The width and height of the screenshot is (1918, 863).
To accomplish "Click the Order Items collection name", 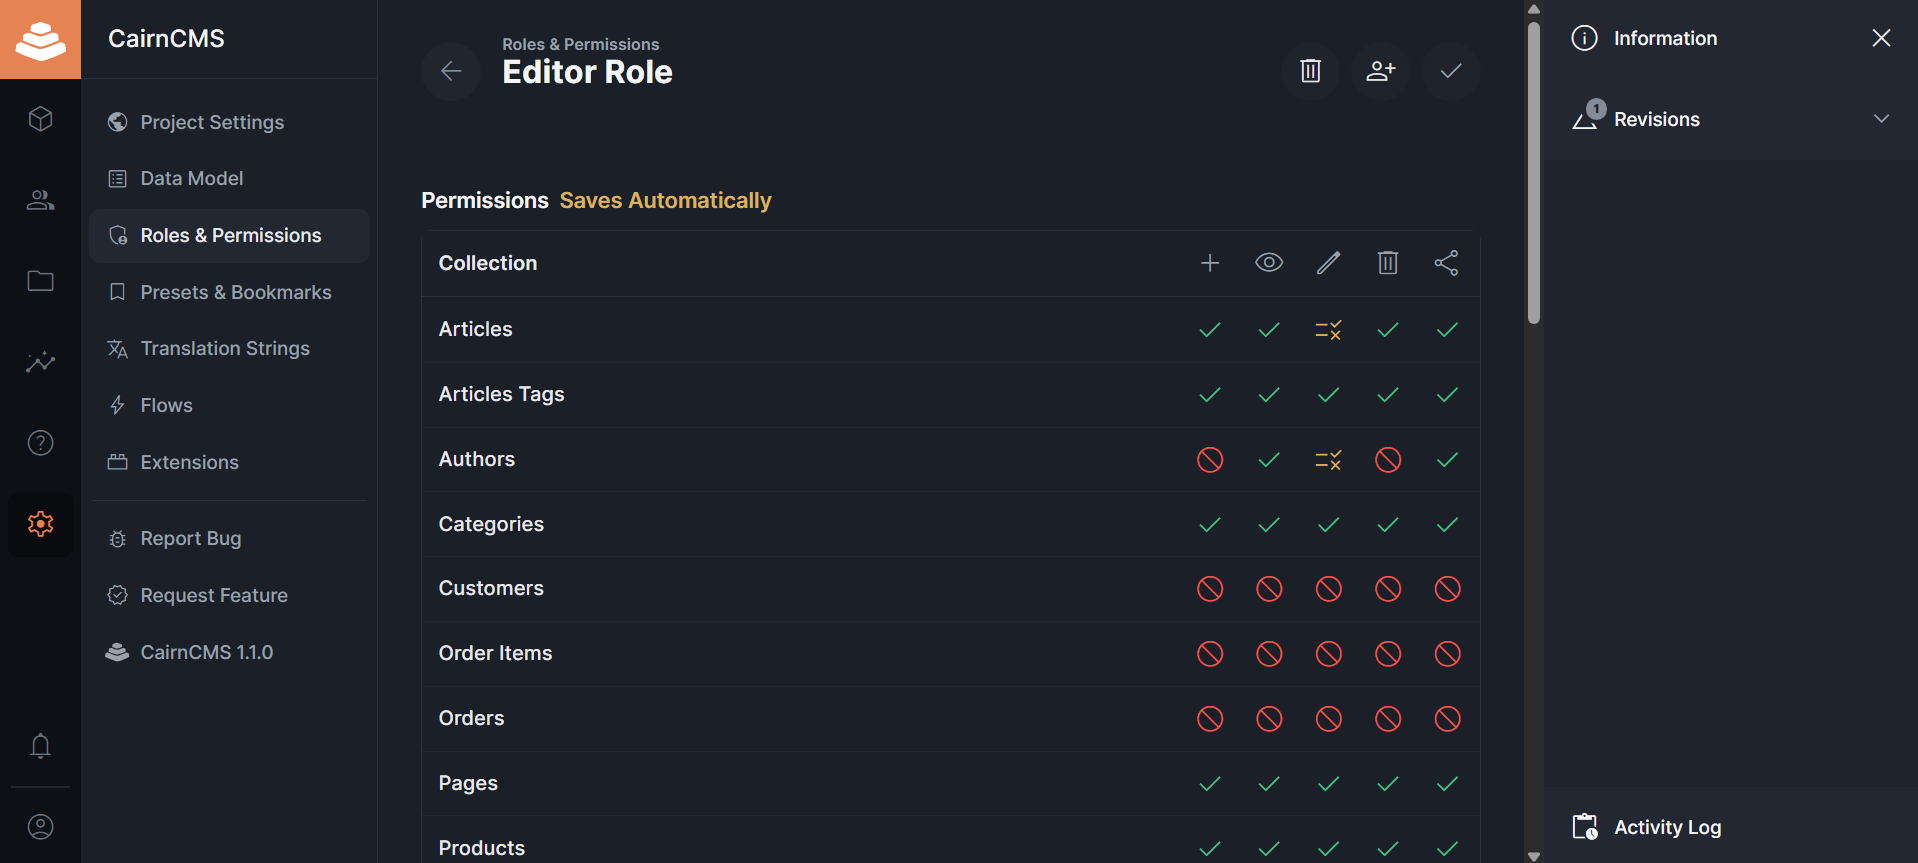I will (x=495, y=653).
